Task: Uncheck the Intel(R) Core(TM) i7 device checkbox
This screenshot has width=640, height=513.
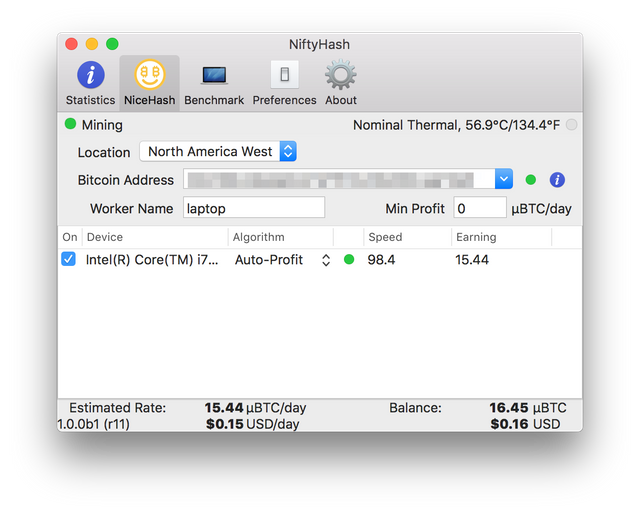Action: click(x=68, y=259)
